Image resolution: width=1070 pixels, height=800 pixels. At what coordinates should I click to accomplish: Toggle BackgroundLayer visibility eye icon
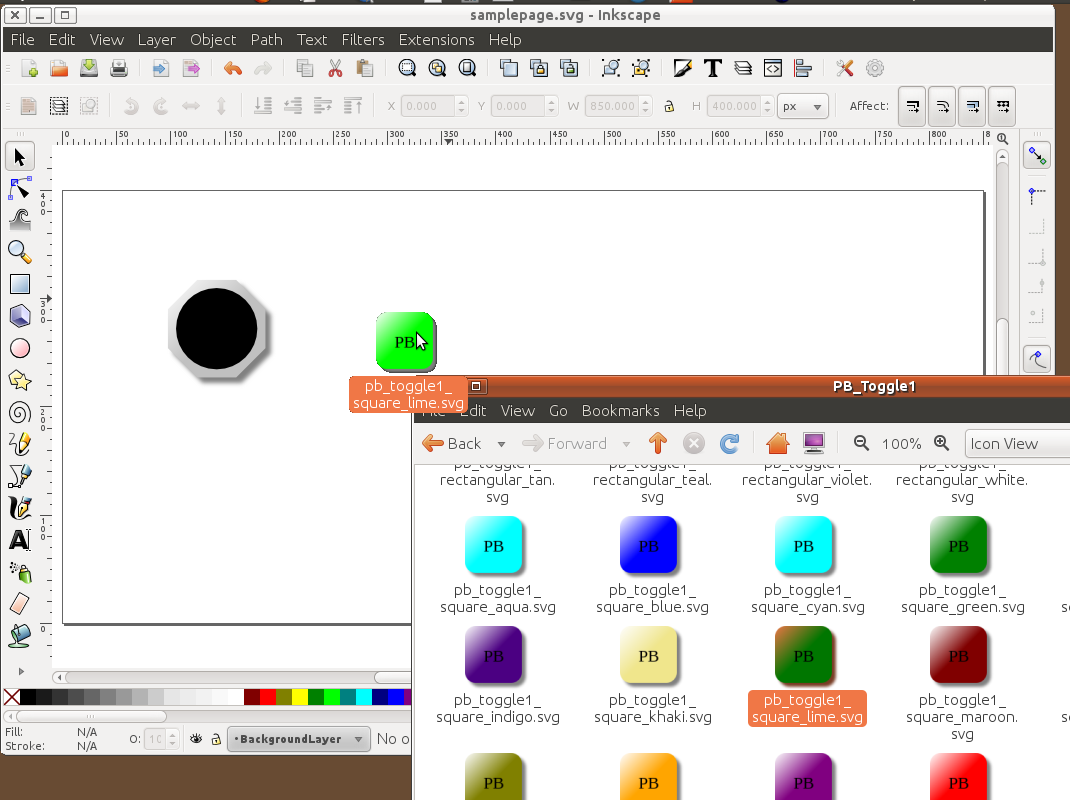click(197, 739)
